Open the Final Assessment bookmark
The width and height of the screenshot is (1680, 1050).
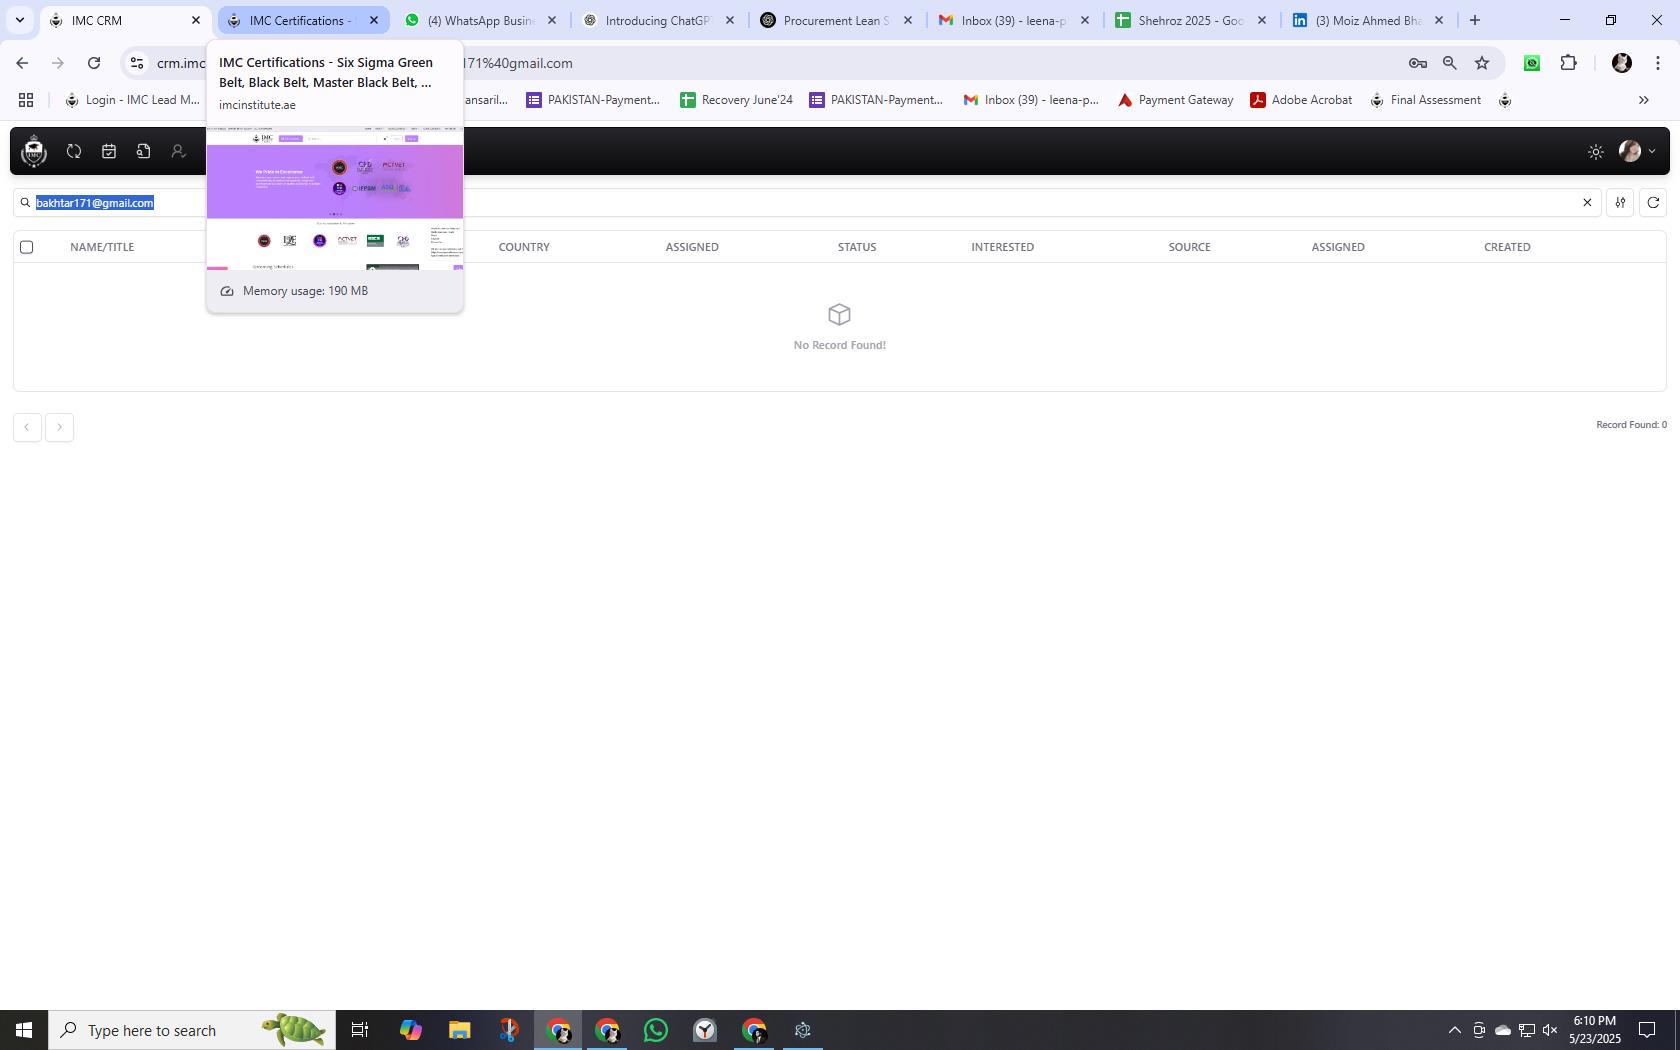1425,100
